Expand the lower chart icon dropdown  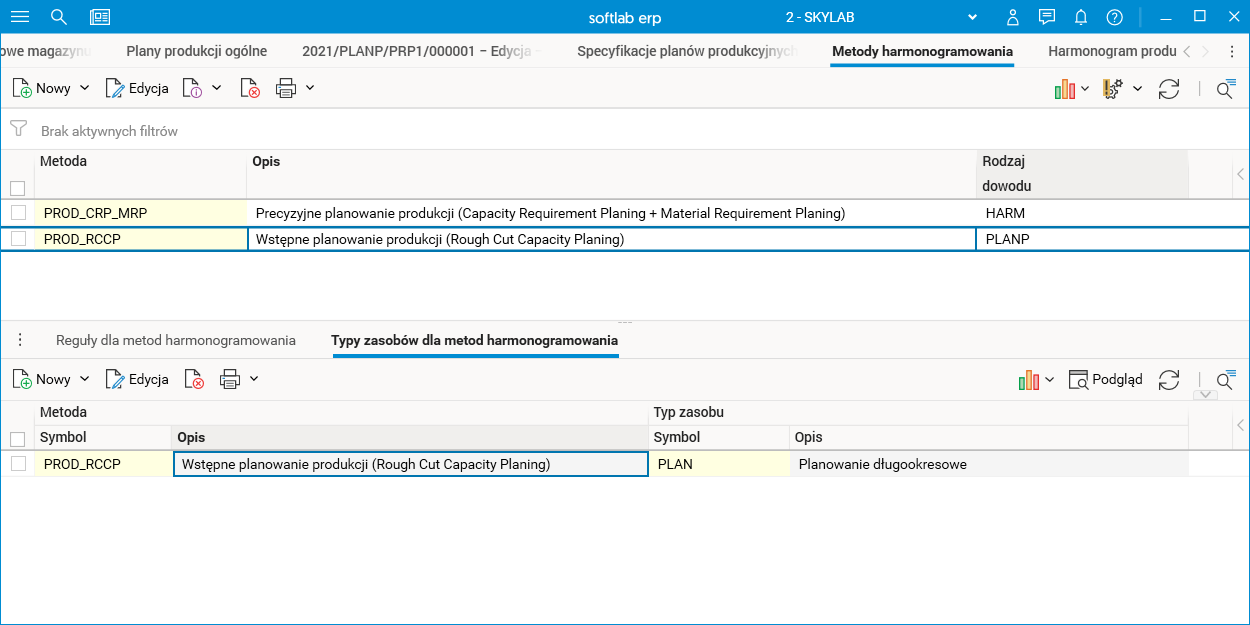click(1050, 379)
